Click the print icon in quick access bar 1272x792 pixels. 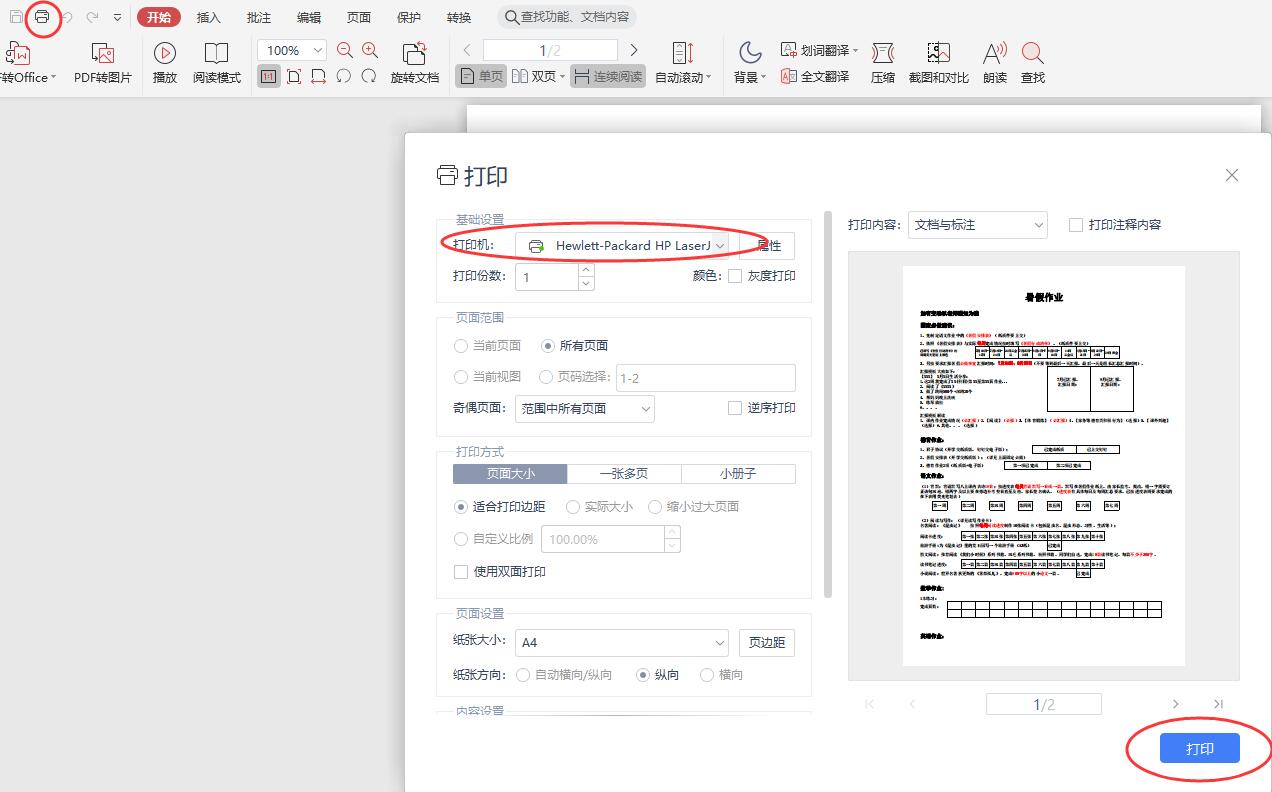tap(42, 17)
